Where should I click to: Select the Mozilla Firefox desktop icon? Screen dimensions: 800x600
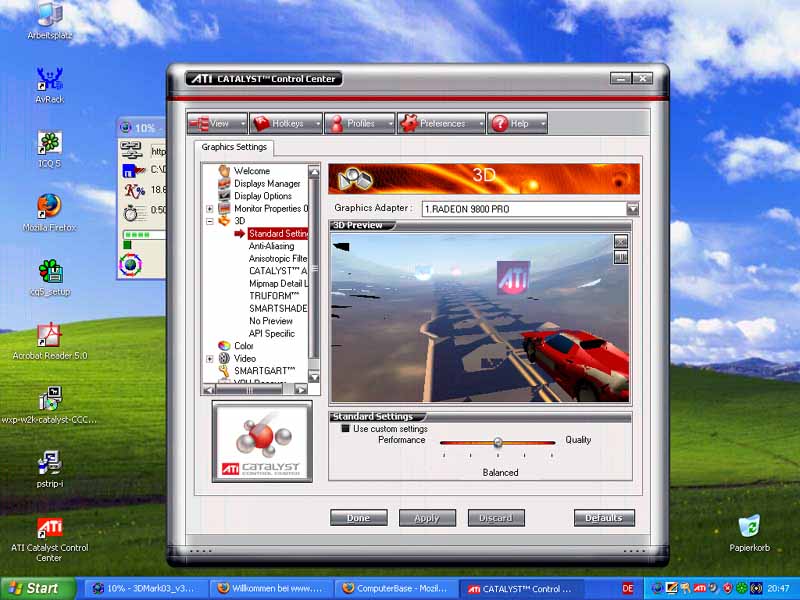[x=49, y=213]
